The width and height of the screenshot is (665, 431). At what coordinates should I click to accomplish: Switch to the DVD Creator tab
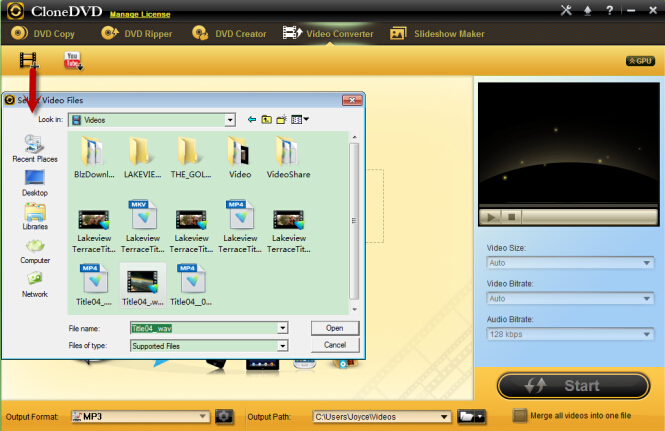(x=229, y=34)
